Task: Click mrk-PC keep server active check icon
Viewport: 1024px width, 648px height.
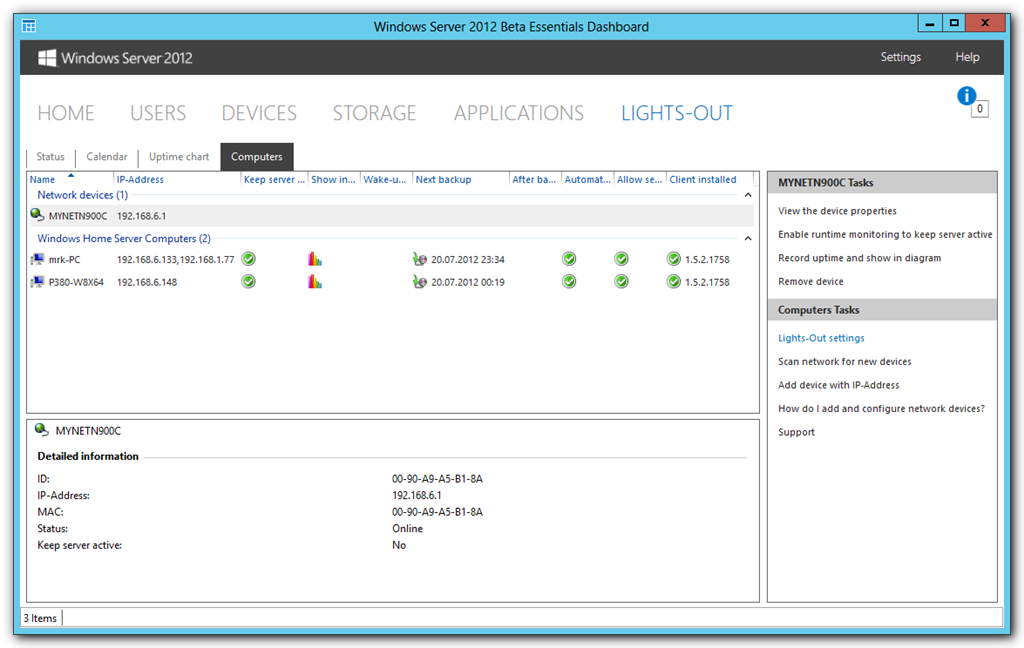Action: tap(248, 259)
